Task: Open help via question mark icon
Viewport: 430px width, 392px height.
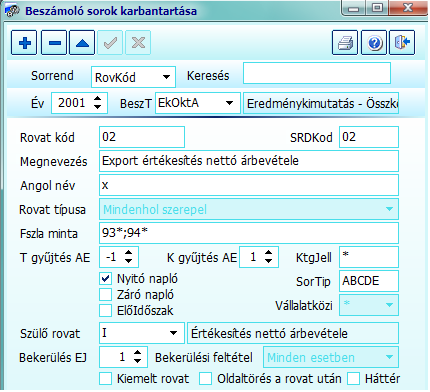Action: point(374,42)
